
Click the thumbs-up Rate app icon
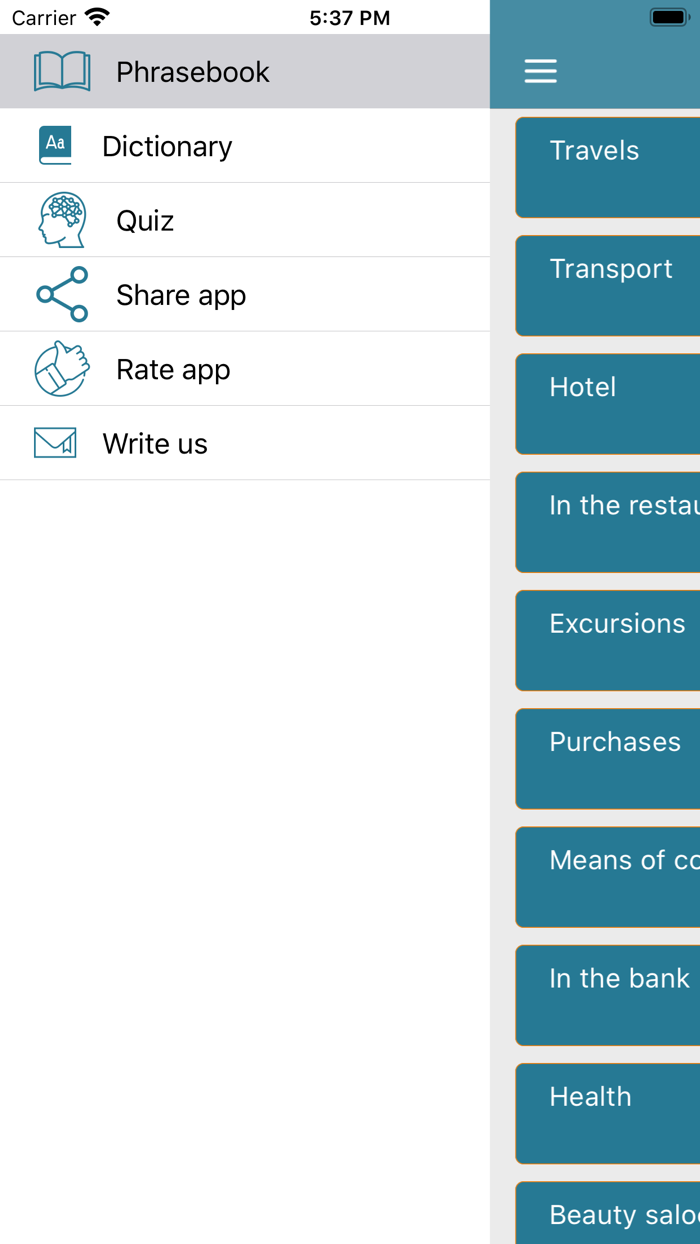click(x=62, y=369)
